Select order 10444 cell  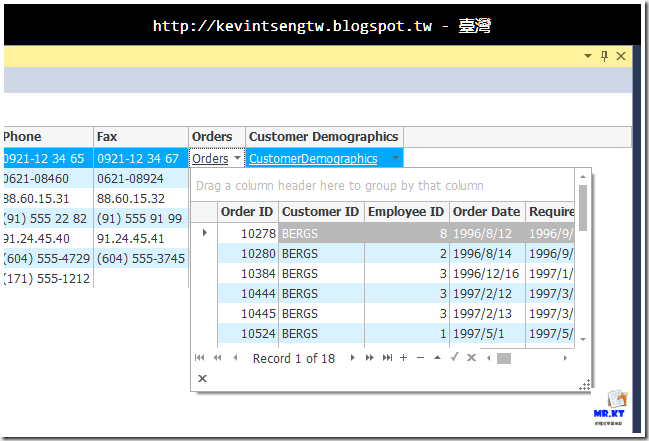click(x=248, y=294)
